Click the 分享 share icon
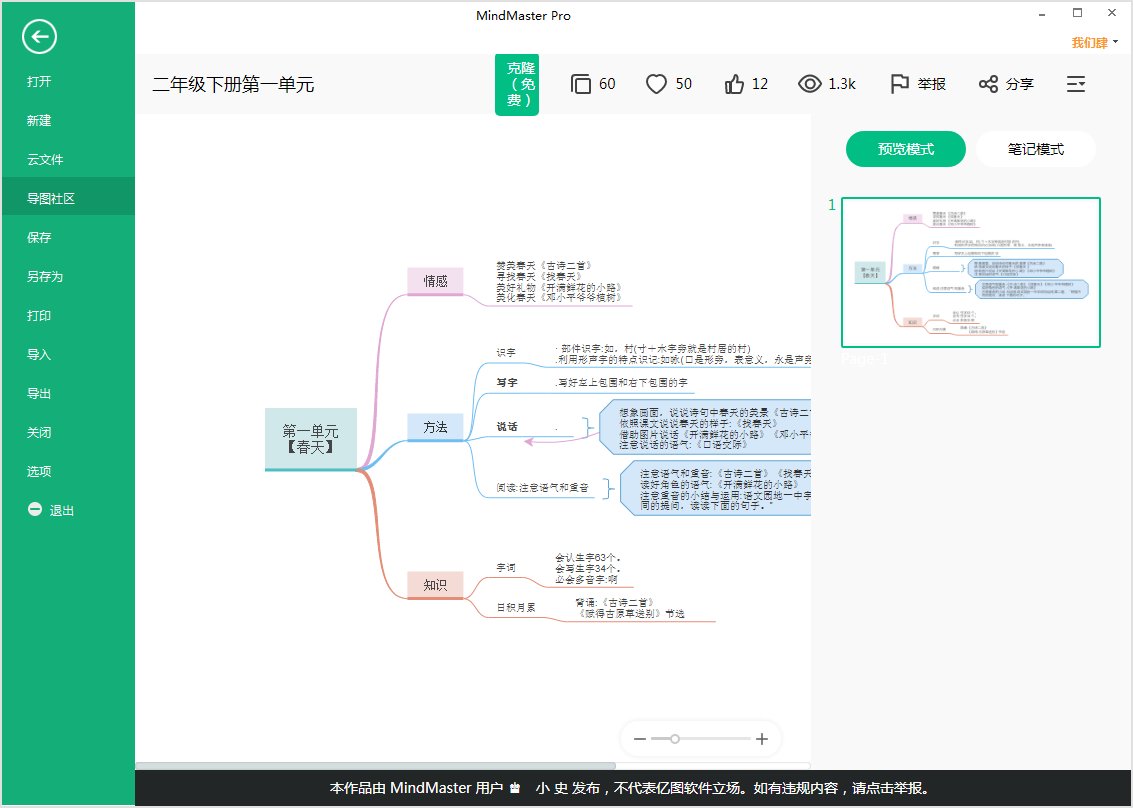 [988, 84]
